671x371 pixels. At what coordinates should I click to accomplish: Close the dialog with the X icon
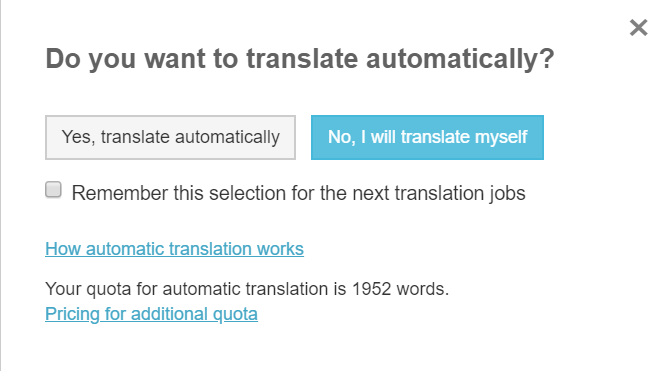coord(638,28)
